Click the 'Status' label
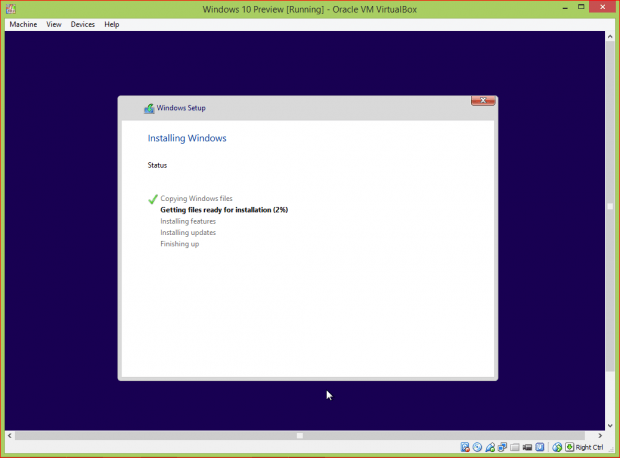 click(157, 165)
